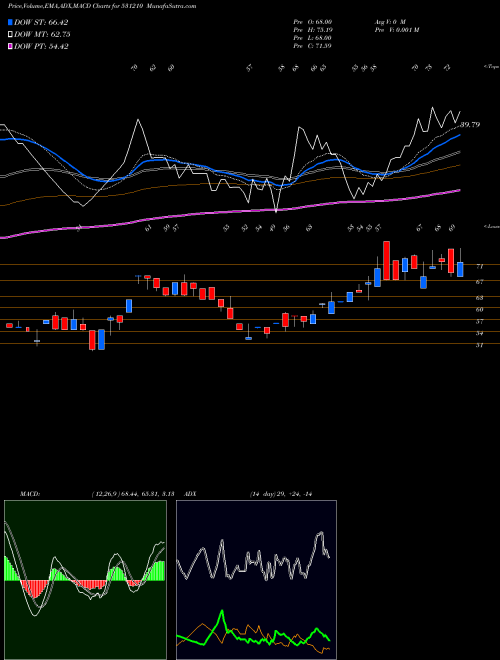The width and height of the screenshot is (500, 660).
Task: Click the 71 price axis label
Action: point(479,266)
